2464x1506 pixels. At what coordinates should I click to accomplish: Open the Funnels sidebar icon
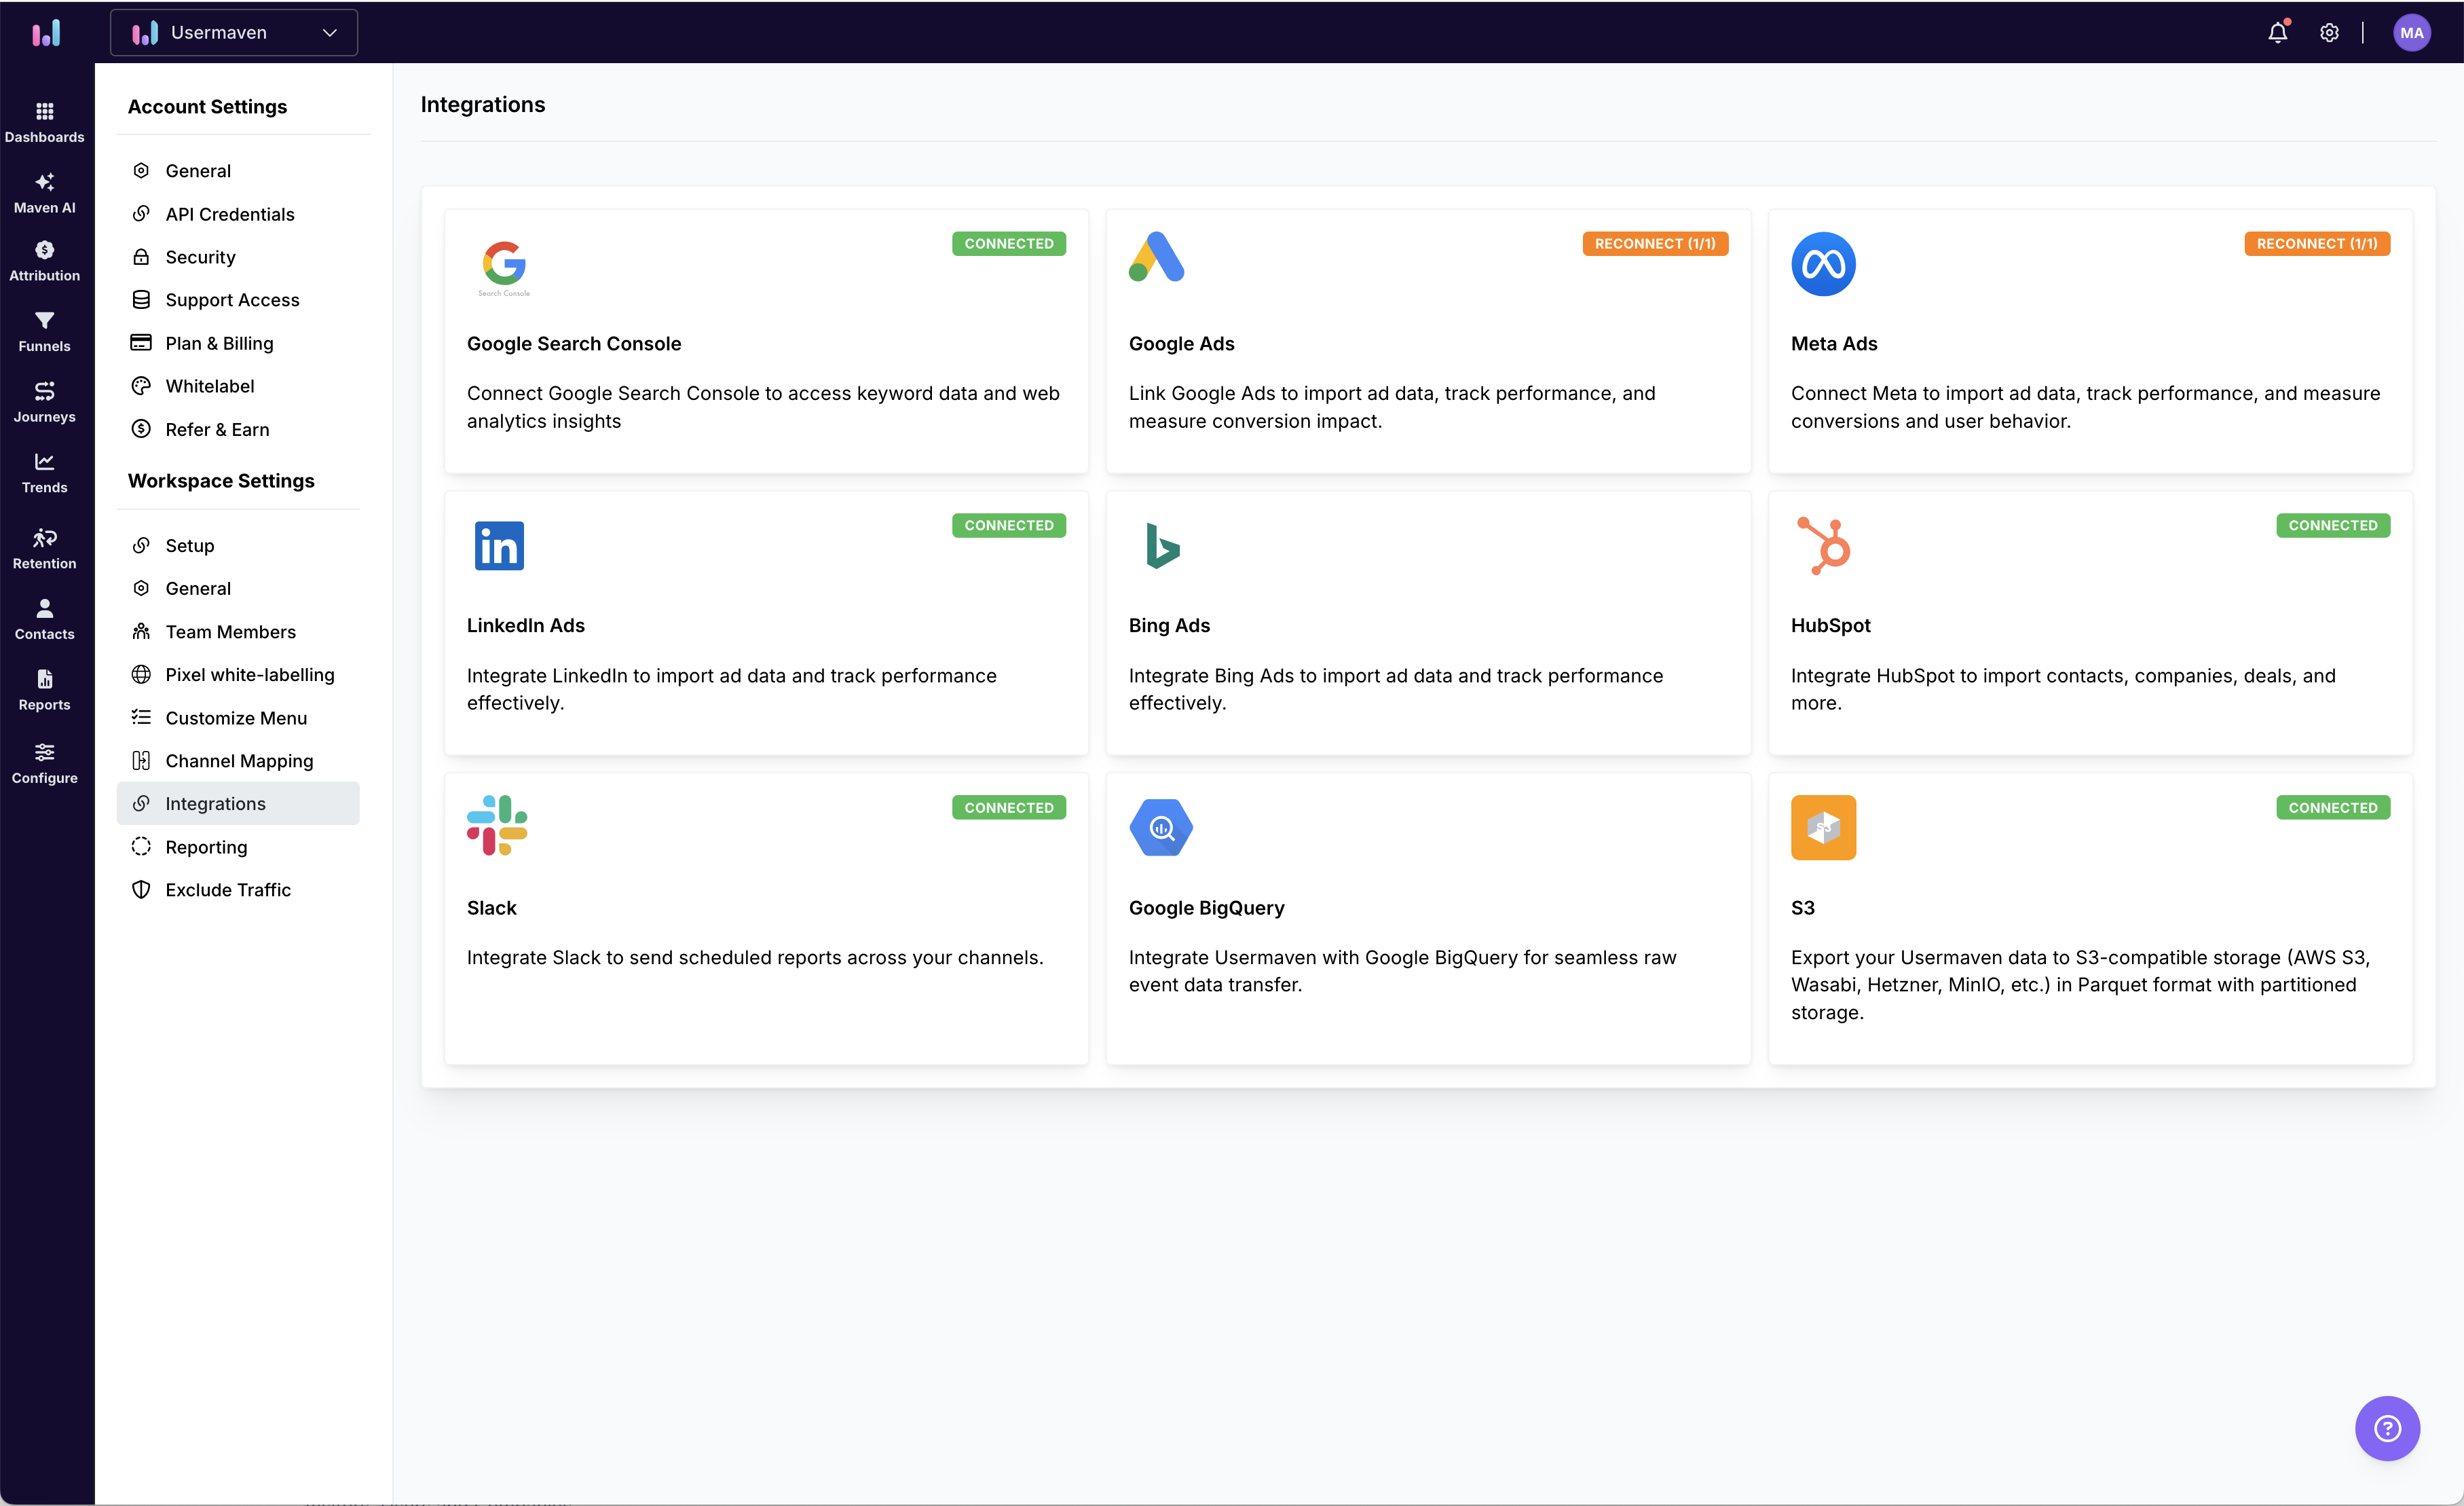44,331
